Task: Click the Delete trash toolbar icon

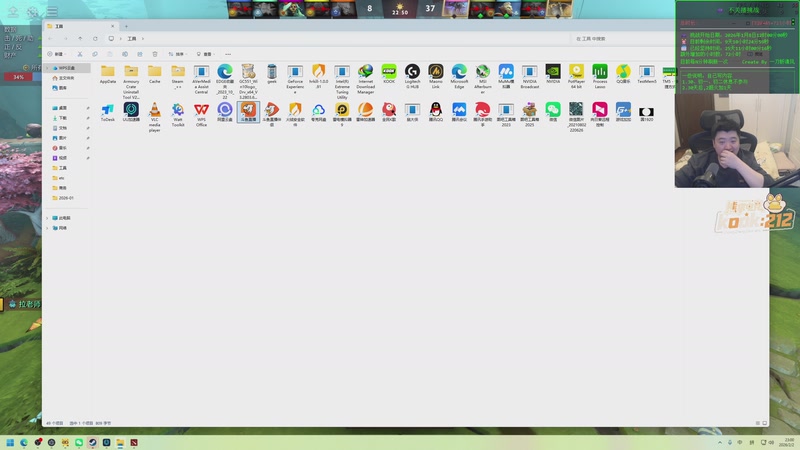Action: 155,54
